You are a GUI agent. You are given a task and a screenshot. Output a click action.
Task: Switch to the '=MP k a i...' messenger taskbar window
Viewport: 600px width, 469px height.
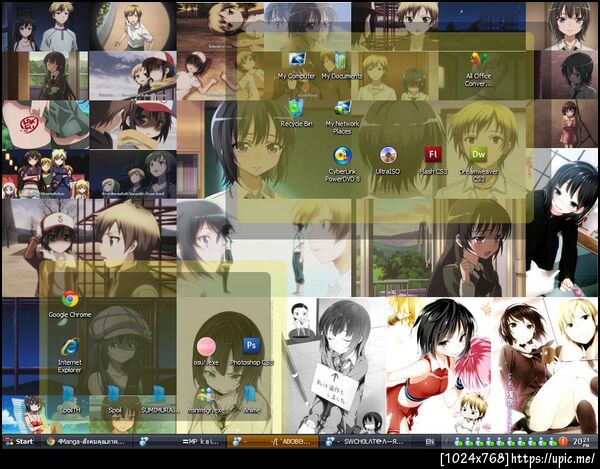(179, 441)
